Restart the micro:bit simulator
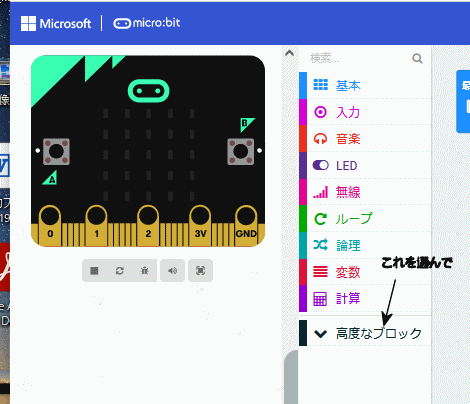Image resolution: width=470 pixels, height=404 pixels. [x=120, y=270]
